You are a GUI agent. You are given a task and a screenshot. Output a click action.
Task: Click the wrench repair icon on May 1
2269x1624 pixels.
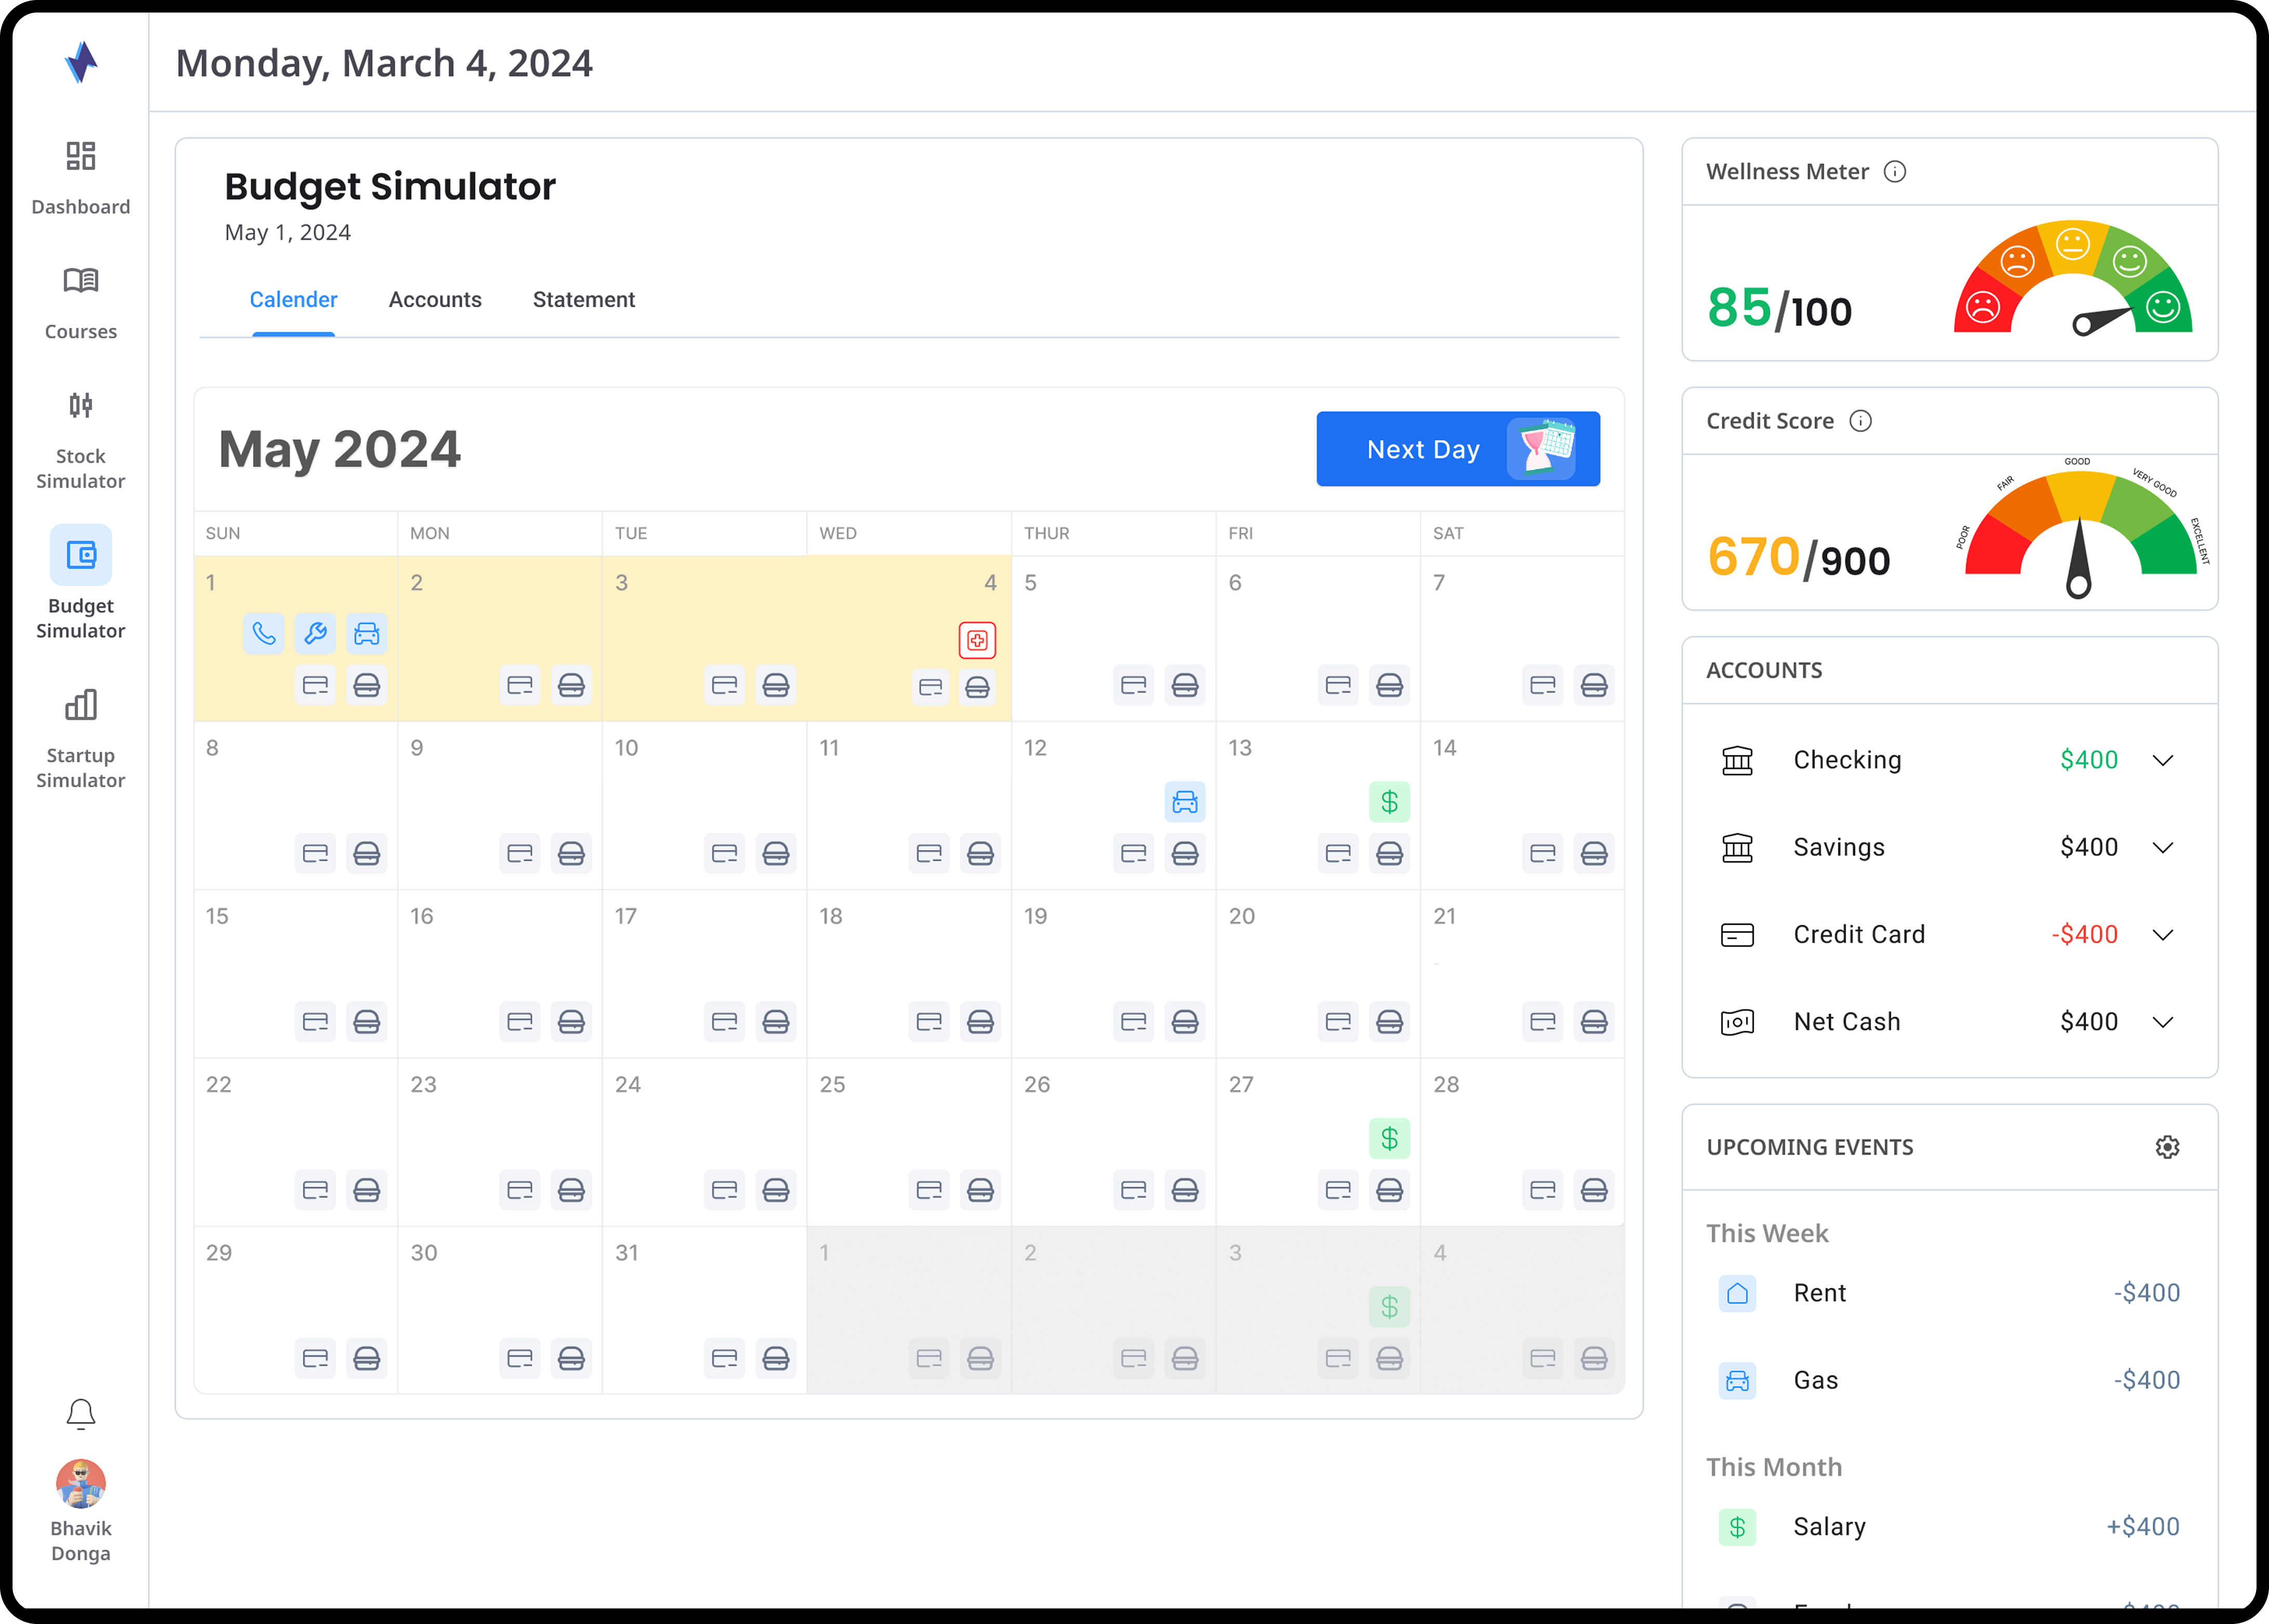(x=315, y=634)
